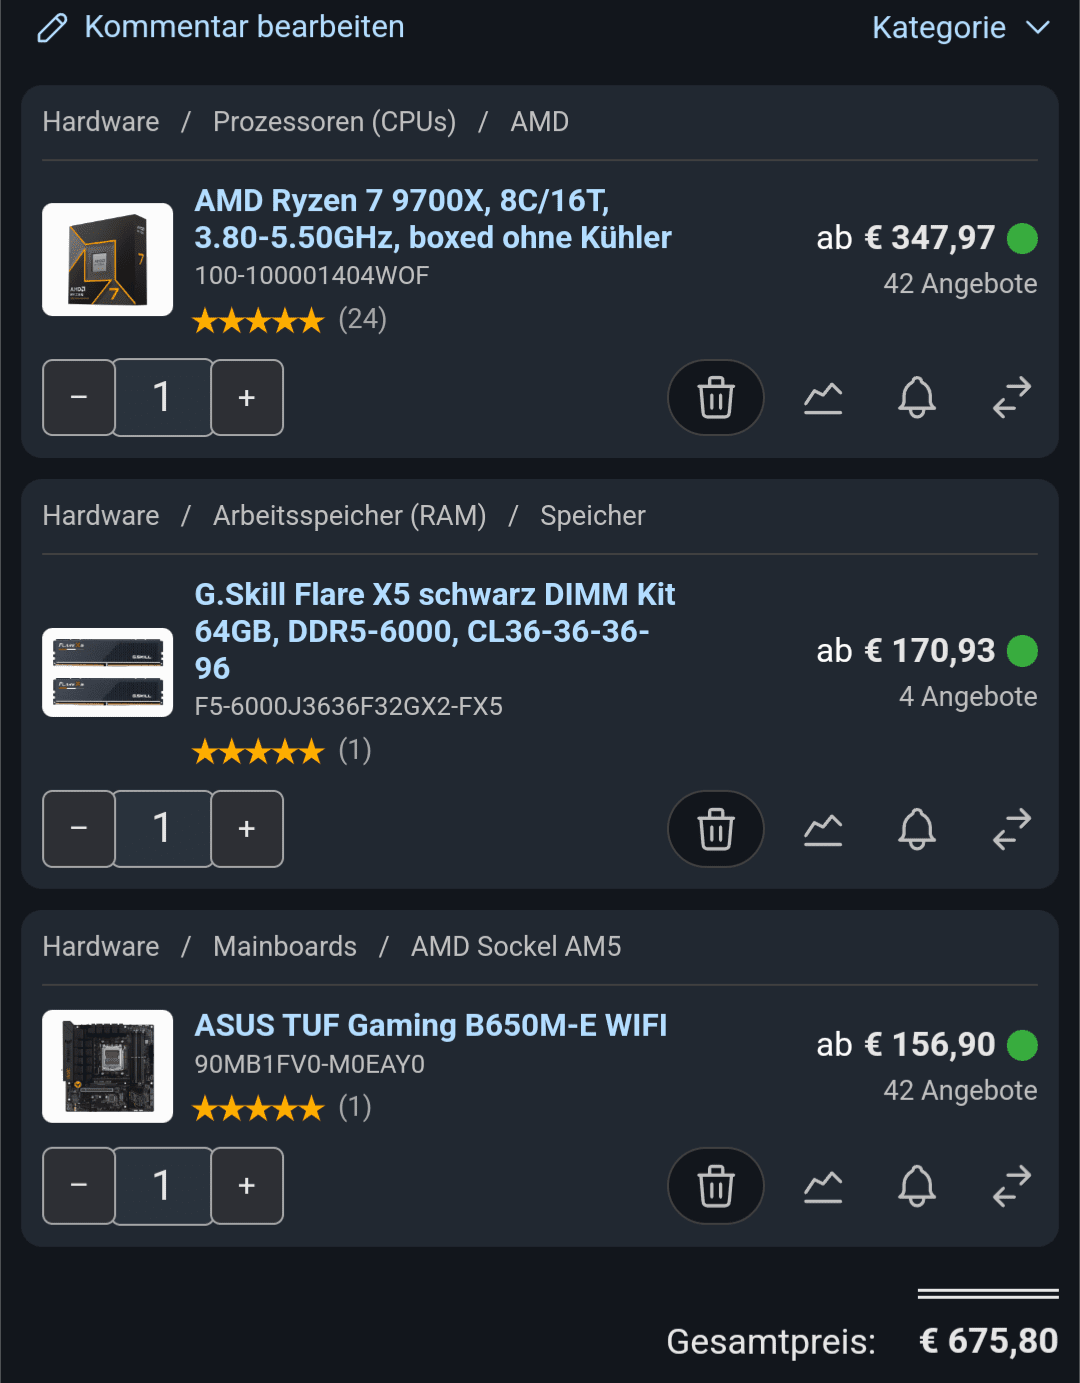This screenshot has height=1383, width=1080.
Task: Open price history for Ryzen 7 9700X
Action: pos(823,398)
